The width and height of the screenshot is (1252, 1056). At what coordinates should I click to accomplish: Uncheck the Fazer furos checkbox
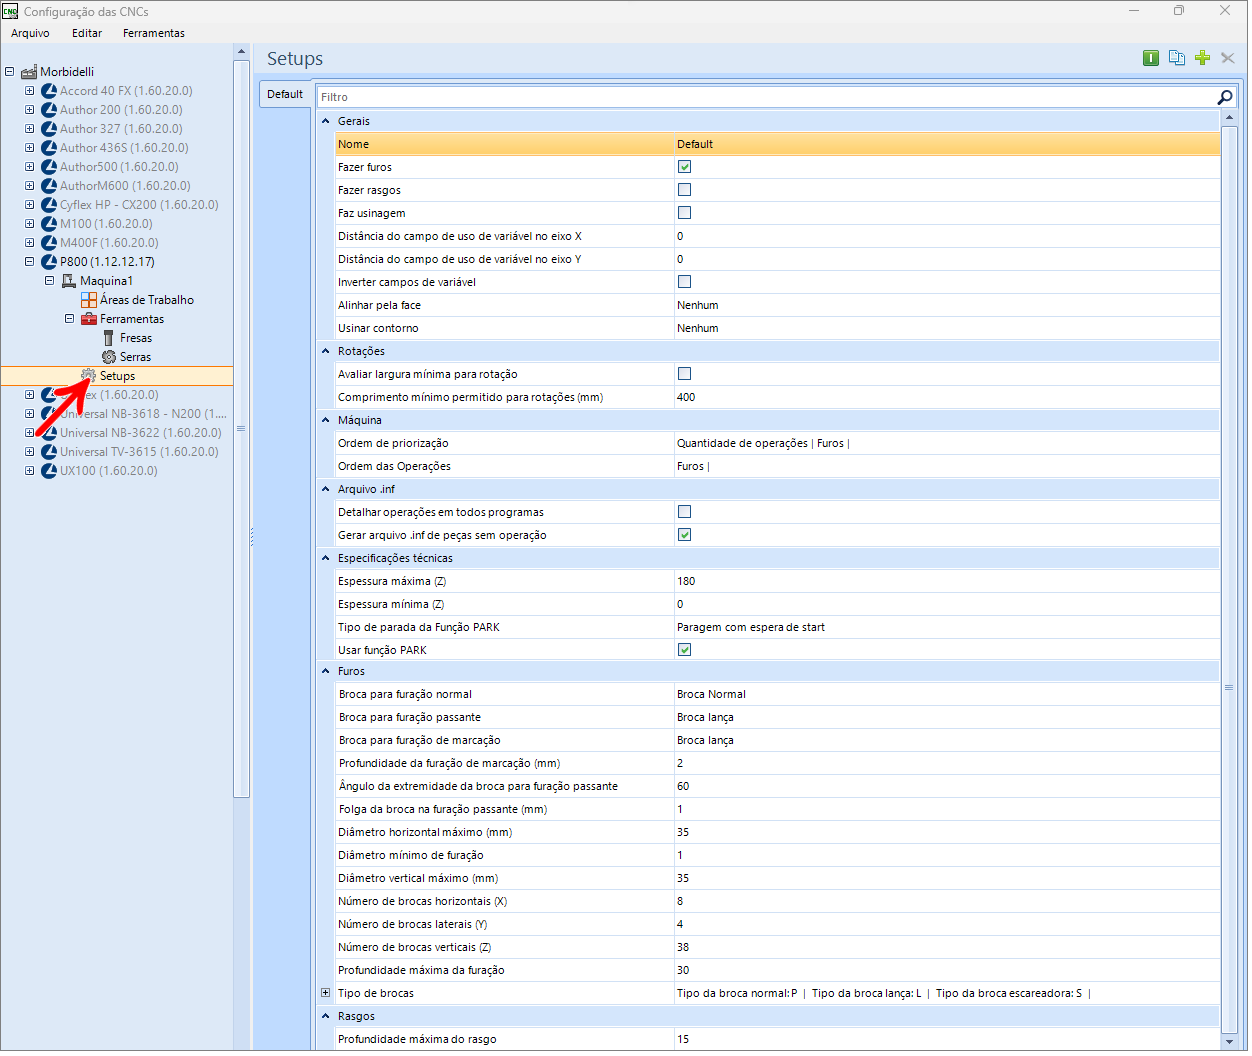coord(684,167)
